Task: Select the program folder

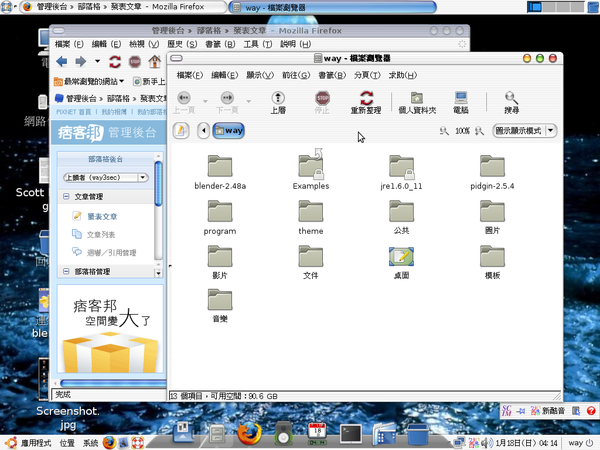Action: [x=220, y=217]
